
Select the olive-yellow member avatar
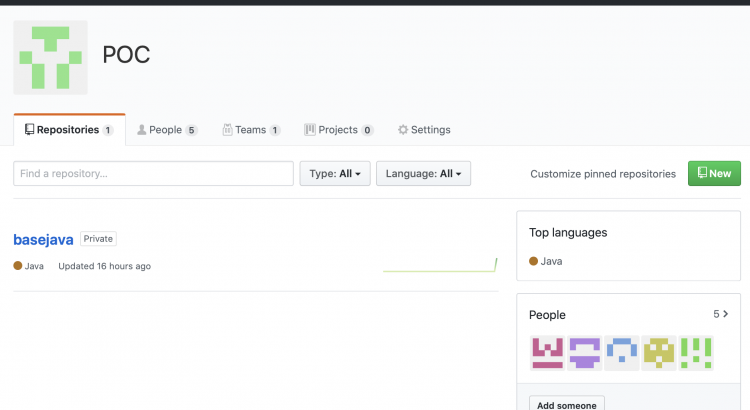pyautogui.click(x=658, y=353)
